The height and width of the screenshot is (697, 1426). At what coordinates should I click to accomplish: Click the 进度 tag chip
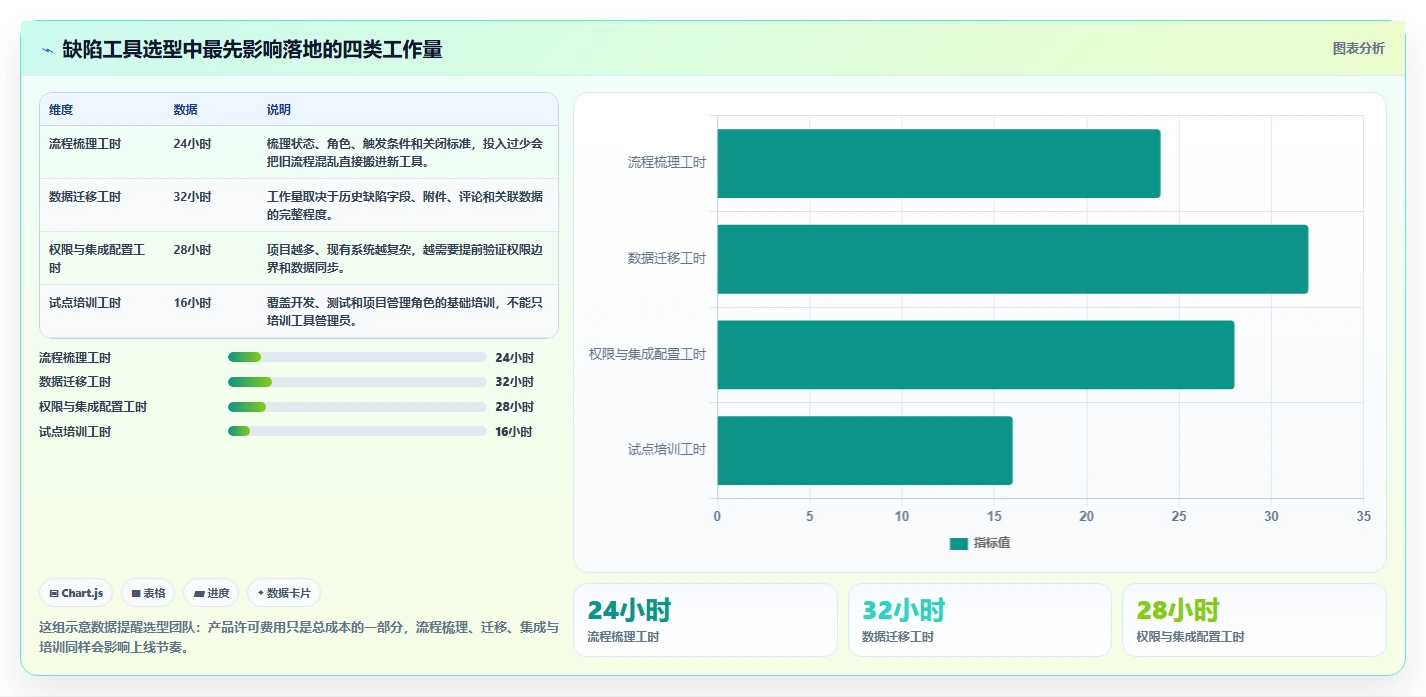(211, 593)
